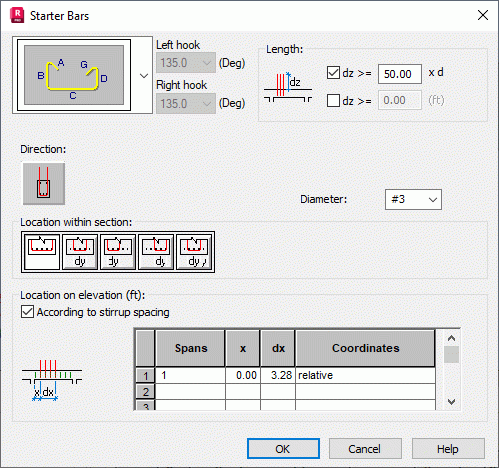Open the Diameter #3 dropdown
The width and height of the screenshot is (499, 468).
[413, 199]
